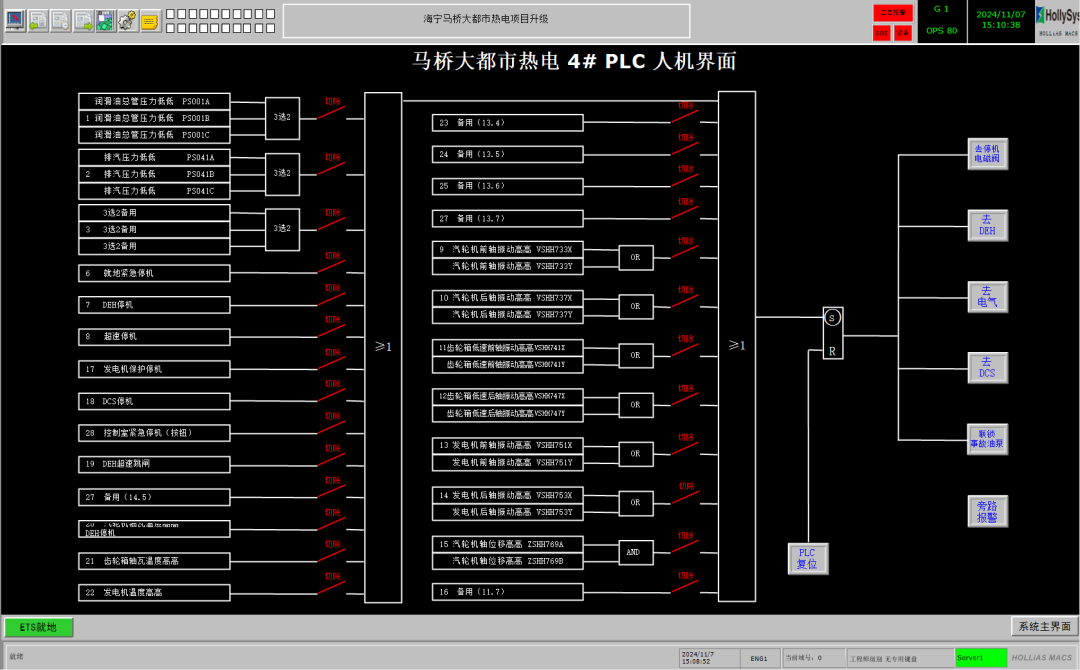1080x670 pixels.
Task: Click the HollySys logo
Action: tap(1058, 20)
